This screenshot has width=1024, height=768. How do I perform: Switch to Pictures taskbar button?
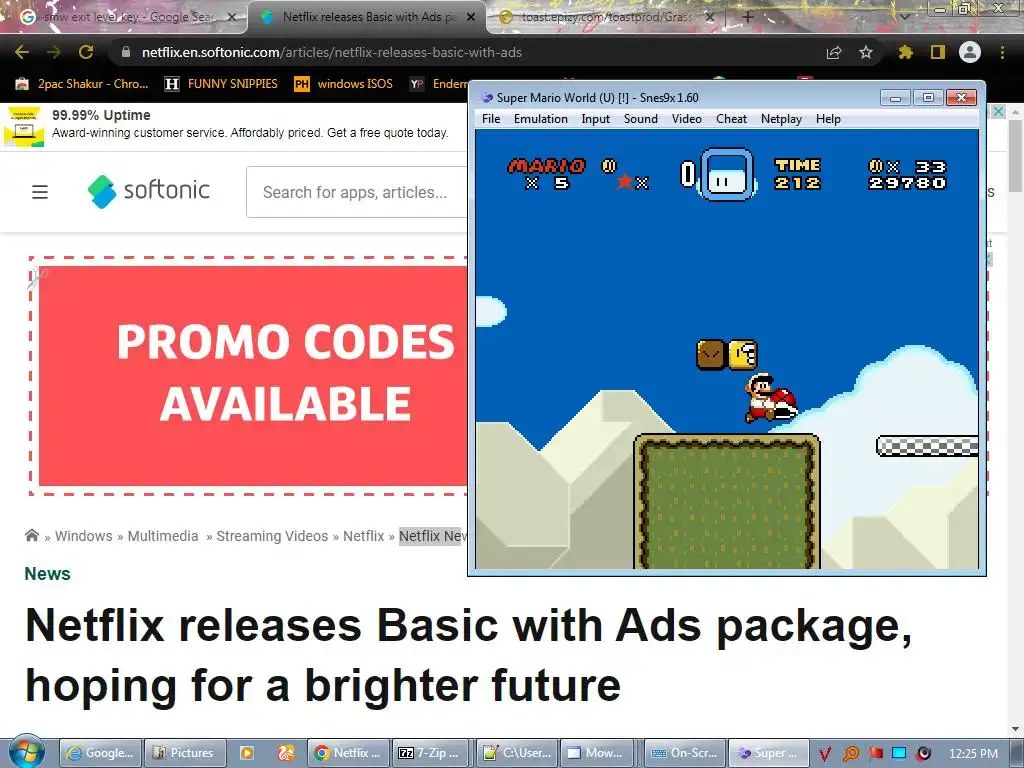[x=184, y=753]
